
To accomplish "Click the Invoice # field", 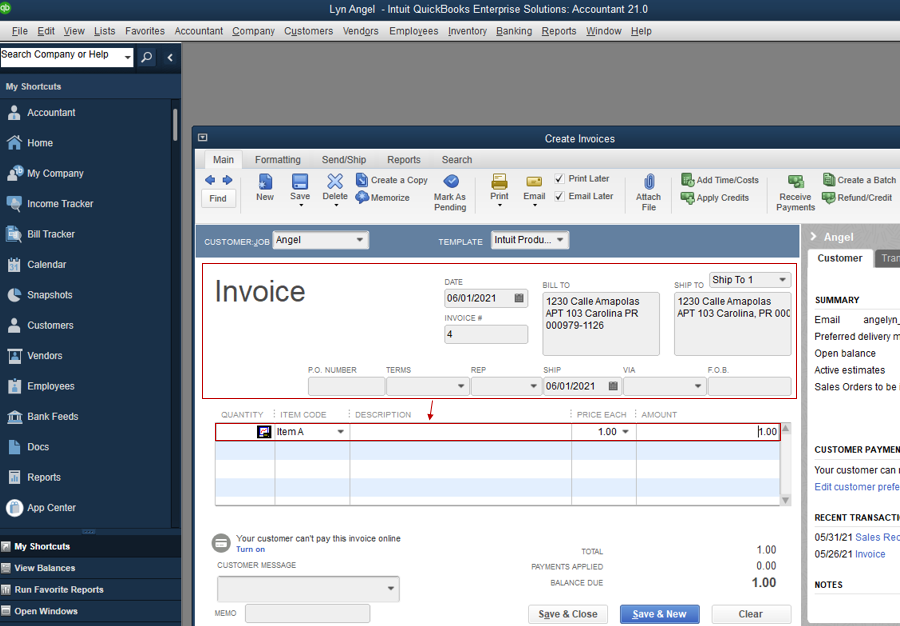I will (486, 334).
